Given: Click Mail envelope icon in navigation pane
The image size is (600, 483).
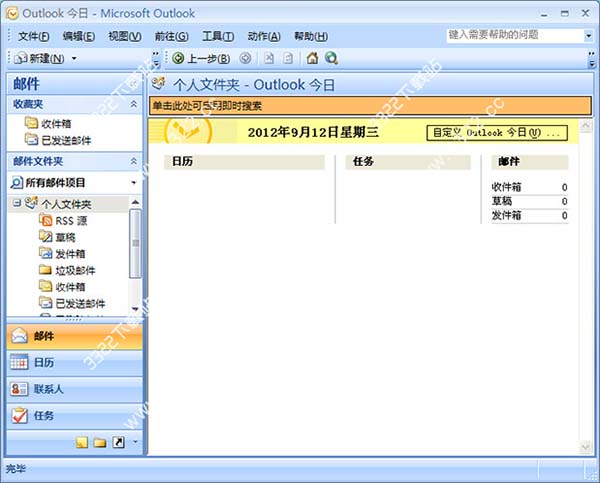Looking at the screenshot, I should pyautogui.click(x=19, y=336).
